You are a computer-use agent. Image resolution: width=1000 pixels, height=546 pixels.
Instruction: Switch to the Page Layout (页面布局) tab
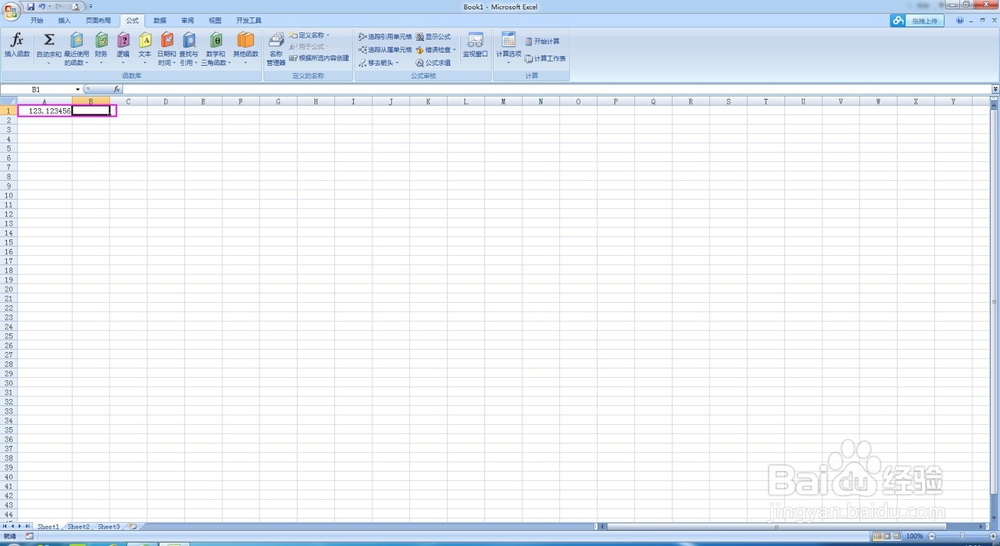[x=98, y=20]
